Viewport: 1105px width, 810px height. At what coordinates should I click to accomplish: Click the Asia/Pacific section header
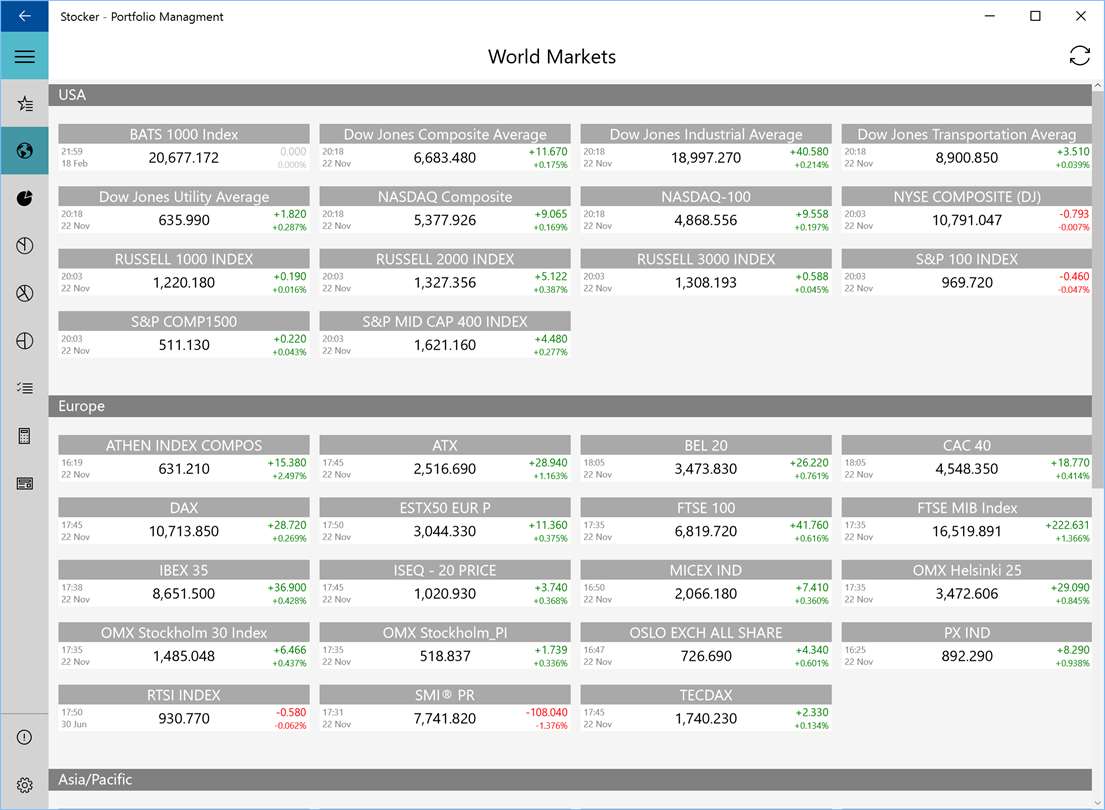coord(570,780)
